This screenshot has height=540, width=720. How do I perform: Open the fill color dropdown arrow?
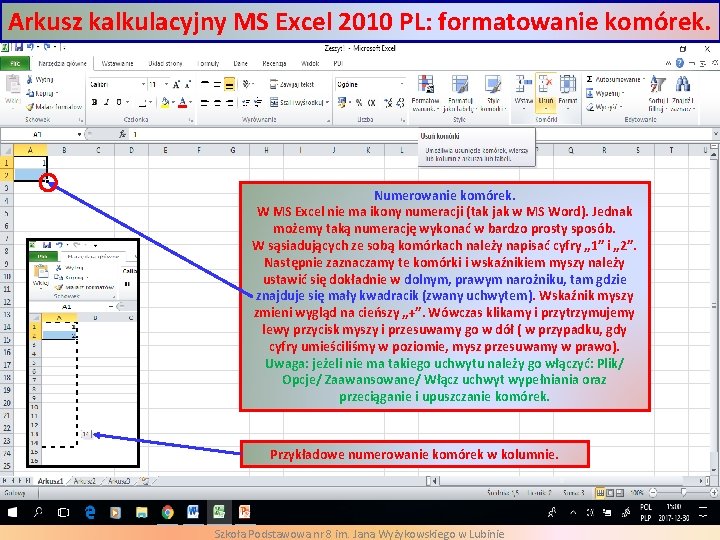[173, 103]
